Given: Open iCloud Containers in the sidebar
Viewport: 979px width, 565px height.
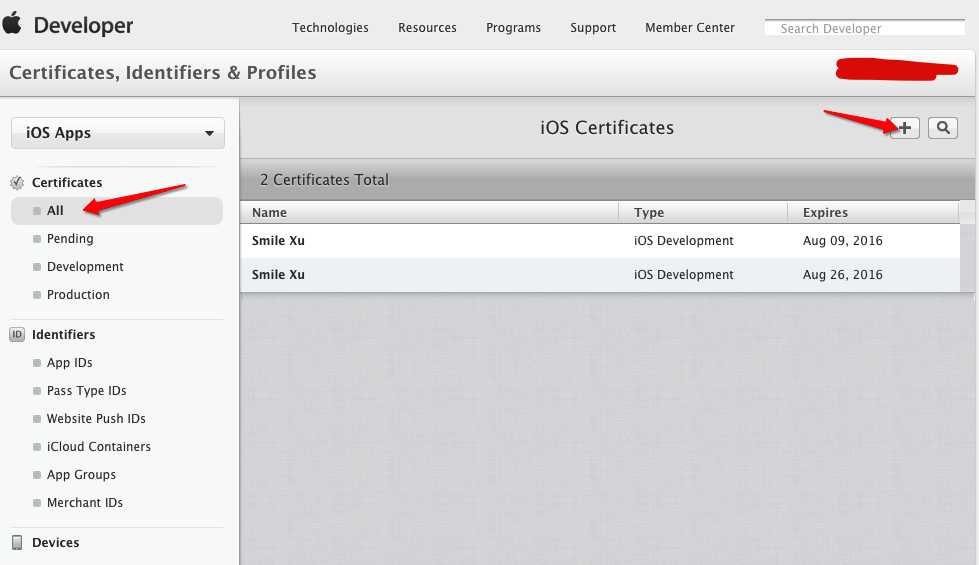Looking at the screenshot, I should click(x=98, y=447).
